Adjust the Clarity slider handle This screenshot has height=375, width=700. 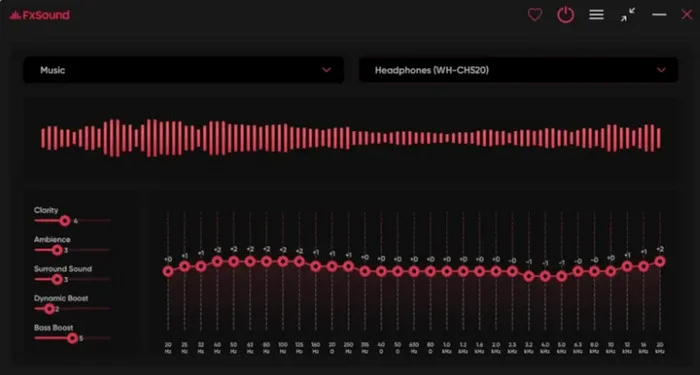pos(65,221)
